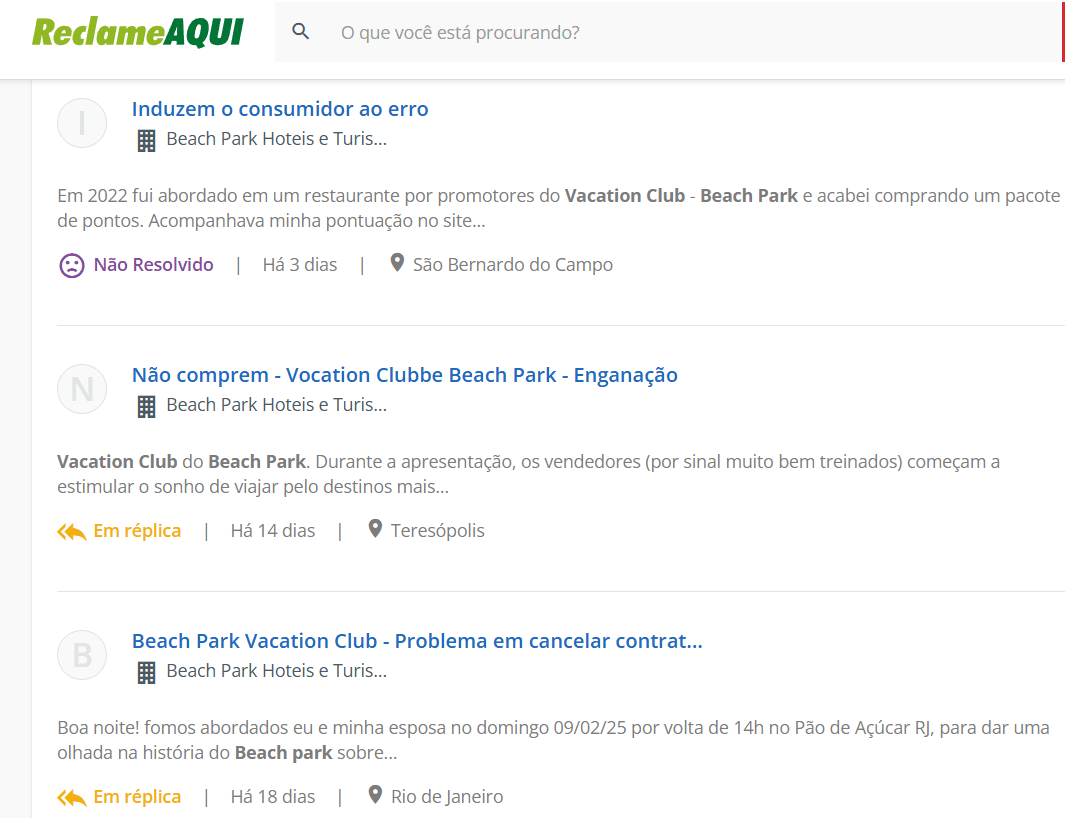This screenshot has width=1065, height=818.
Task: Click building icon in 'Não comprem' complaint
Action: 146,406
